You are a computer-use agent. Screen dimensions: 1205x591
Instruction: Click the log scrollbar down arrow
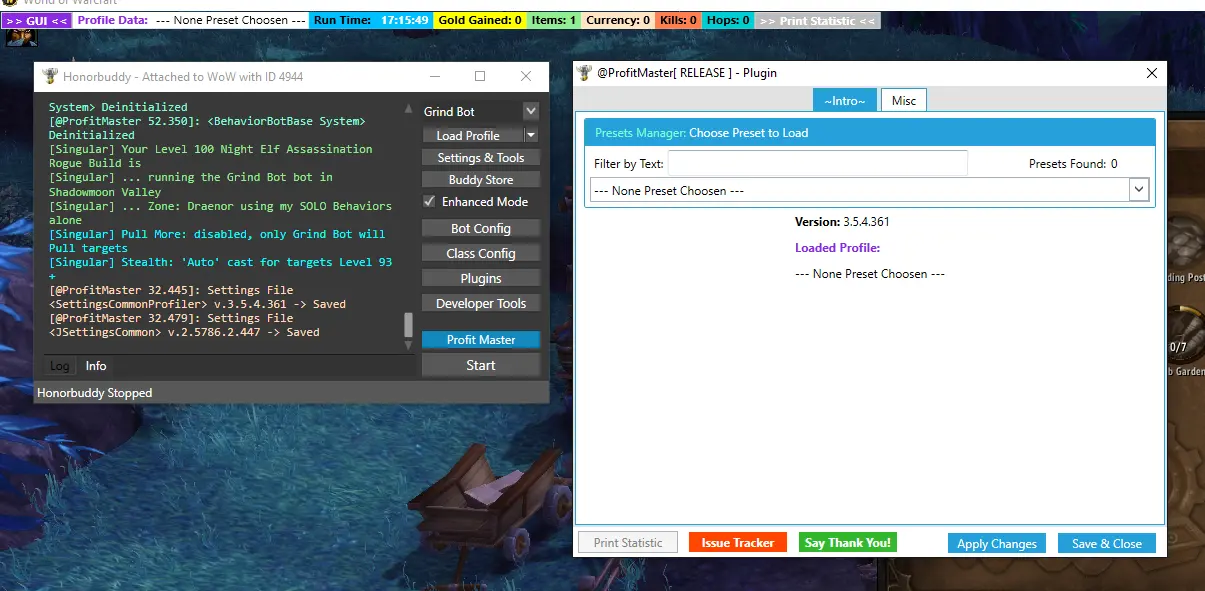[x=408, y=345]
